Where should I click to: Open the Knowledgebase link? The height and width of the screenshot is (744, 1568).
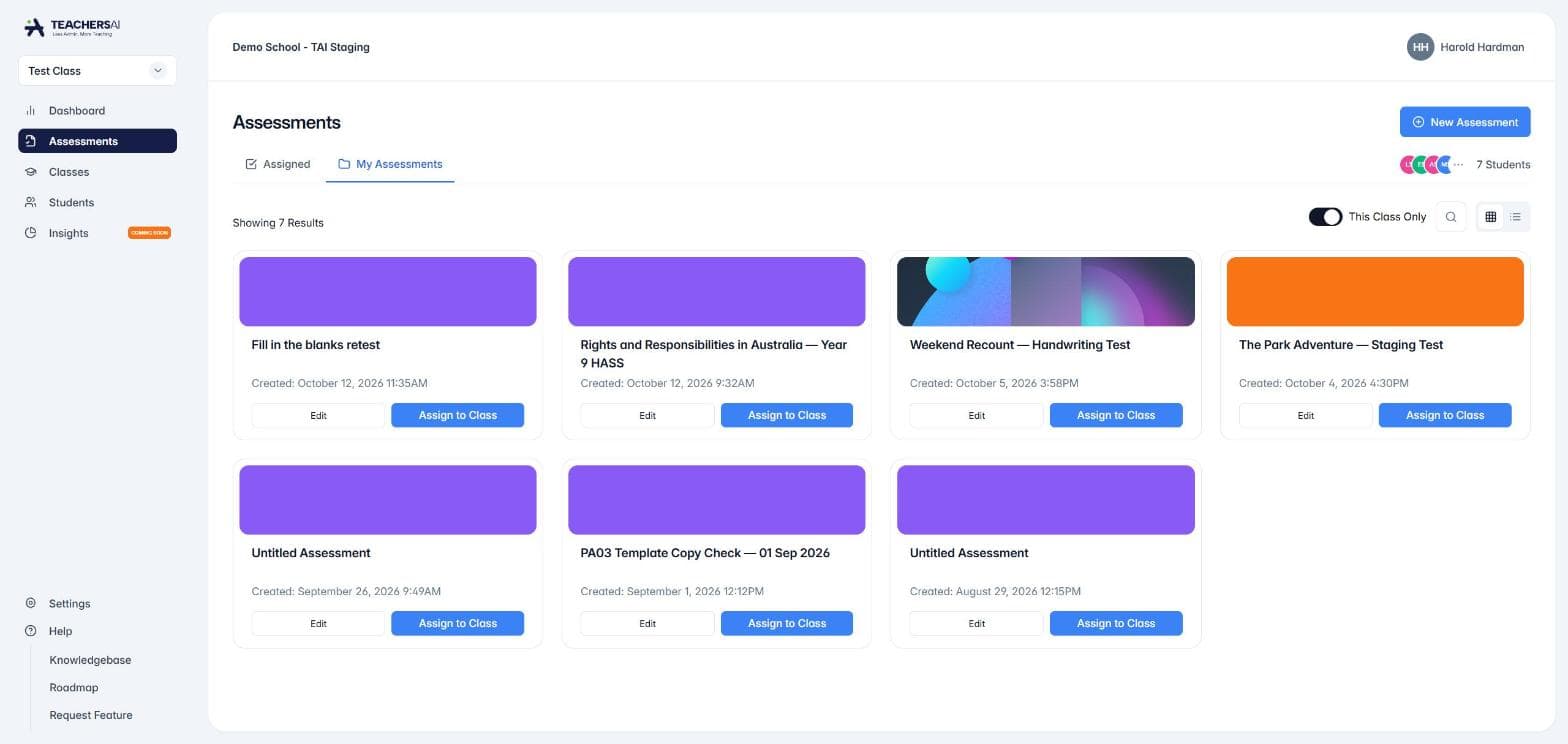coord(90,660)
